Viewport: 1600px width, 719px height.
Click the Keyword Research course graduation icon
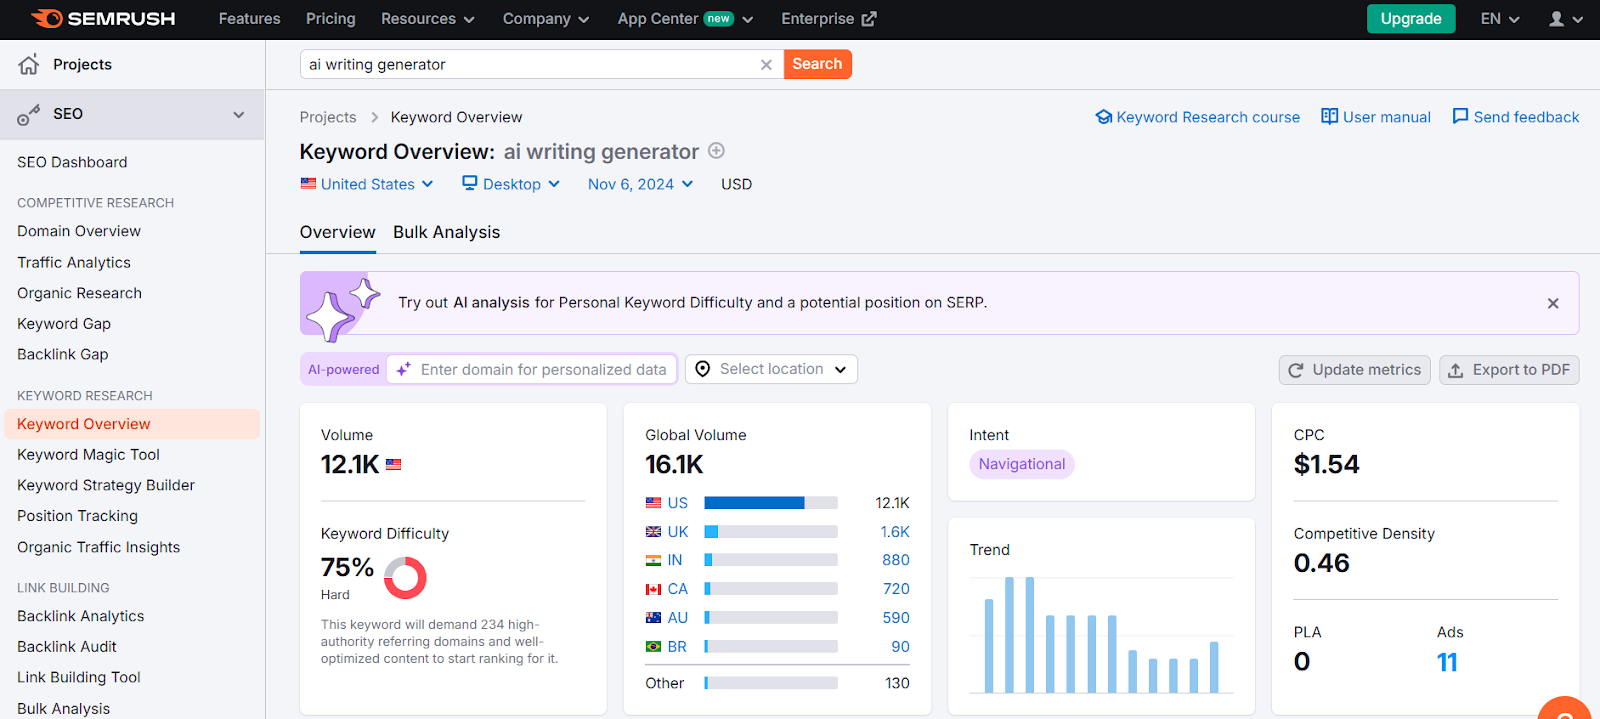[1104, 117]
